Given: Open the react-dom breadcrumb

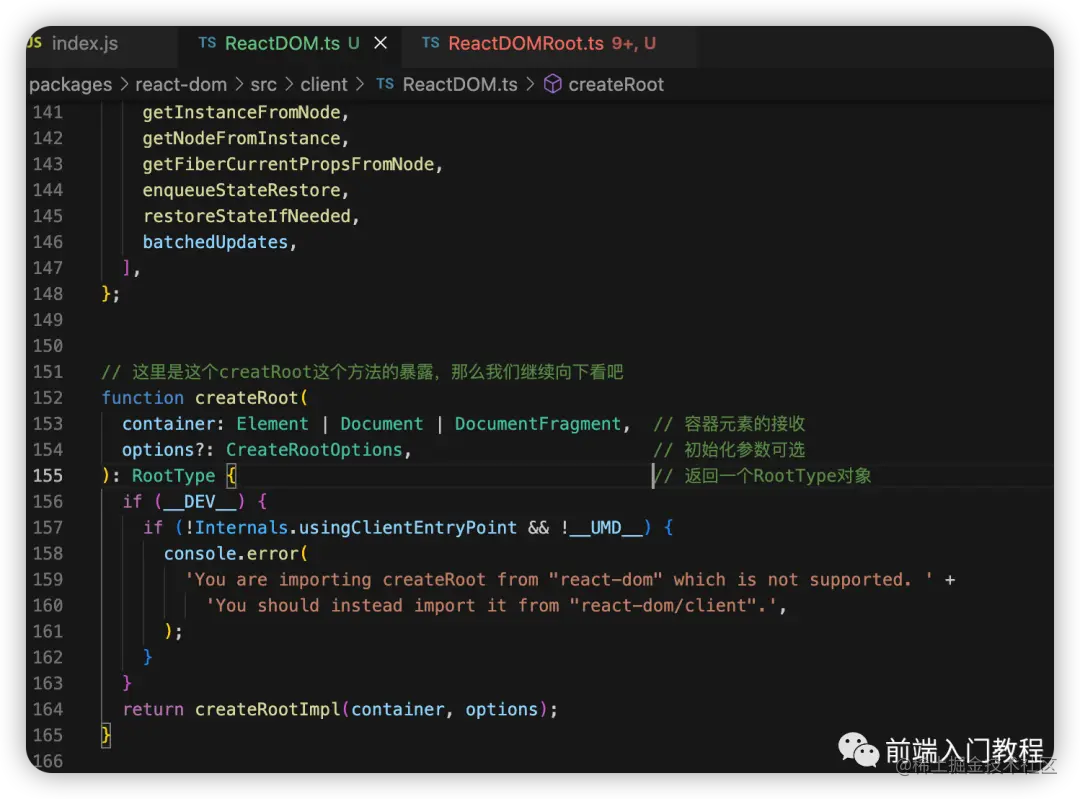Looking at the screenshot, I should click(181, 85).
